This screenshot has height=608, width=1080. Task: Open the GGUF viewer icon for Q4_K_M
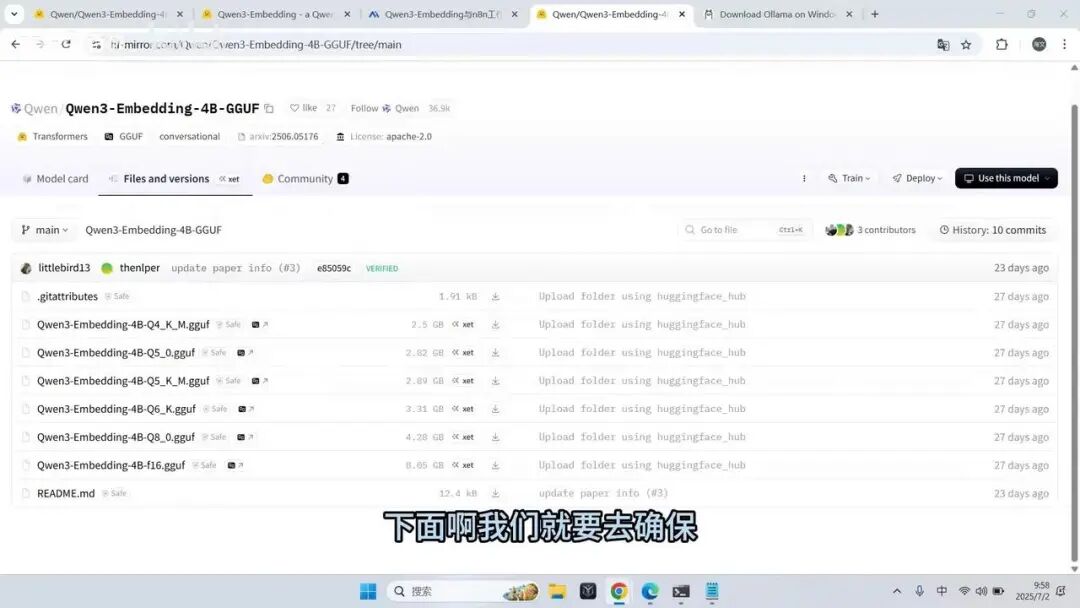[259, 324]
